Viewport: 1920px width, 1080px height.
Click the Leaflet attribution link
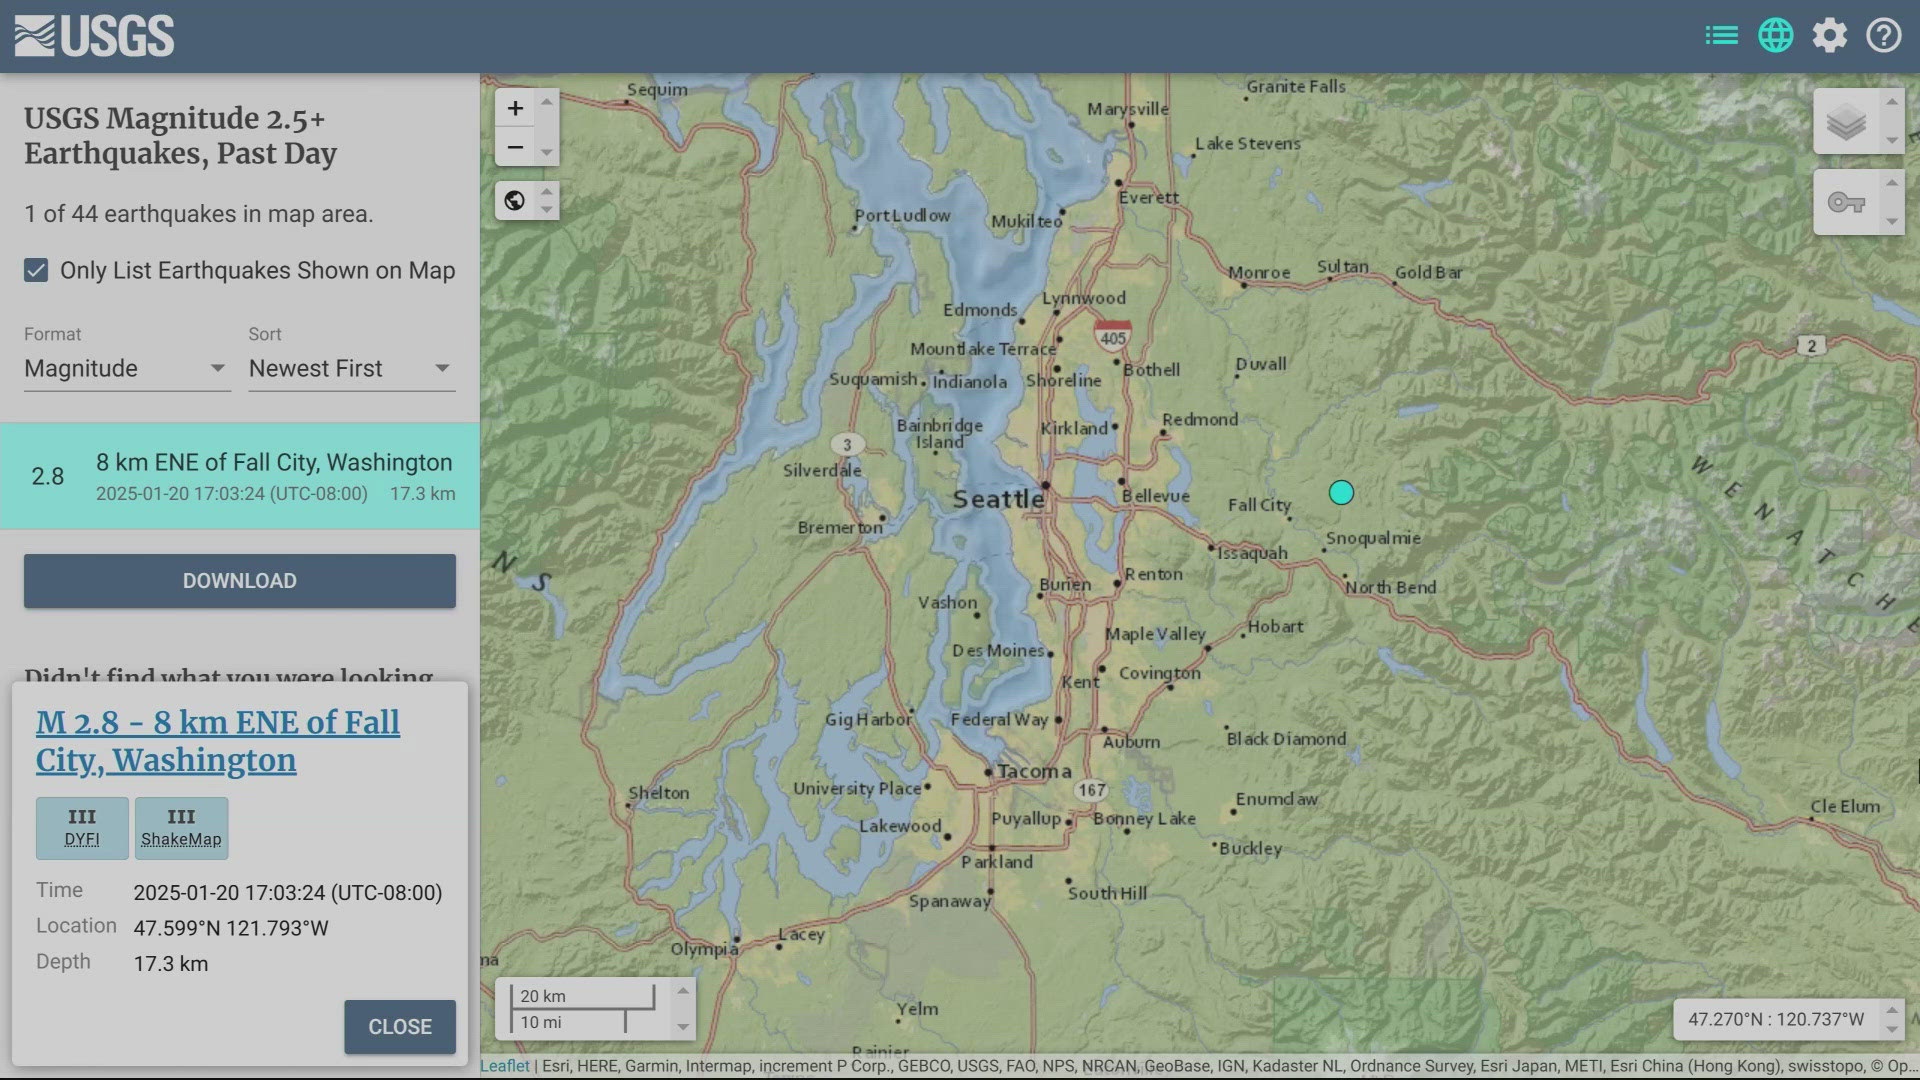tap(504, 1065)
